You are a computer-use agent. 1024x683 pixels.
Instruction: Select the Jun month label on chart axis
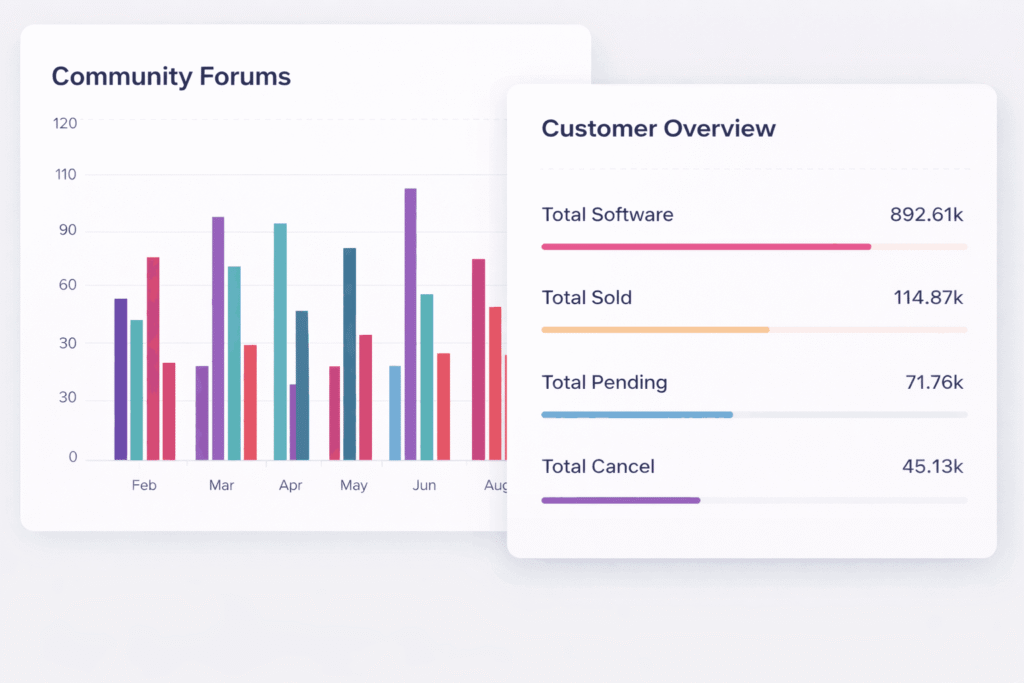424,485
